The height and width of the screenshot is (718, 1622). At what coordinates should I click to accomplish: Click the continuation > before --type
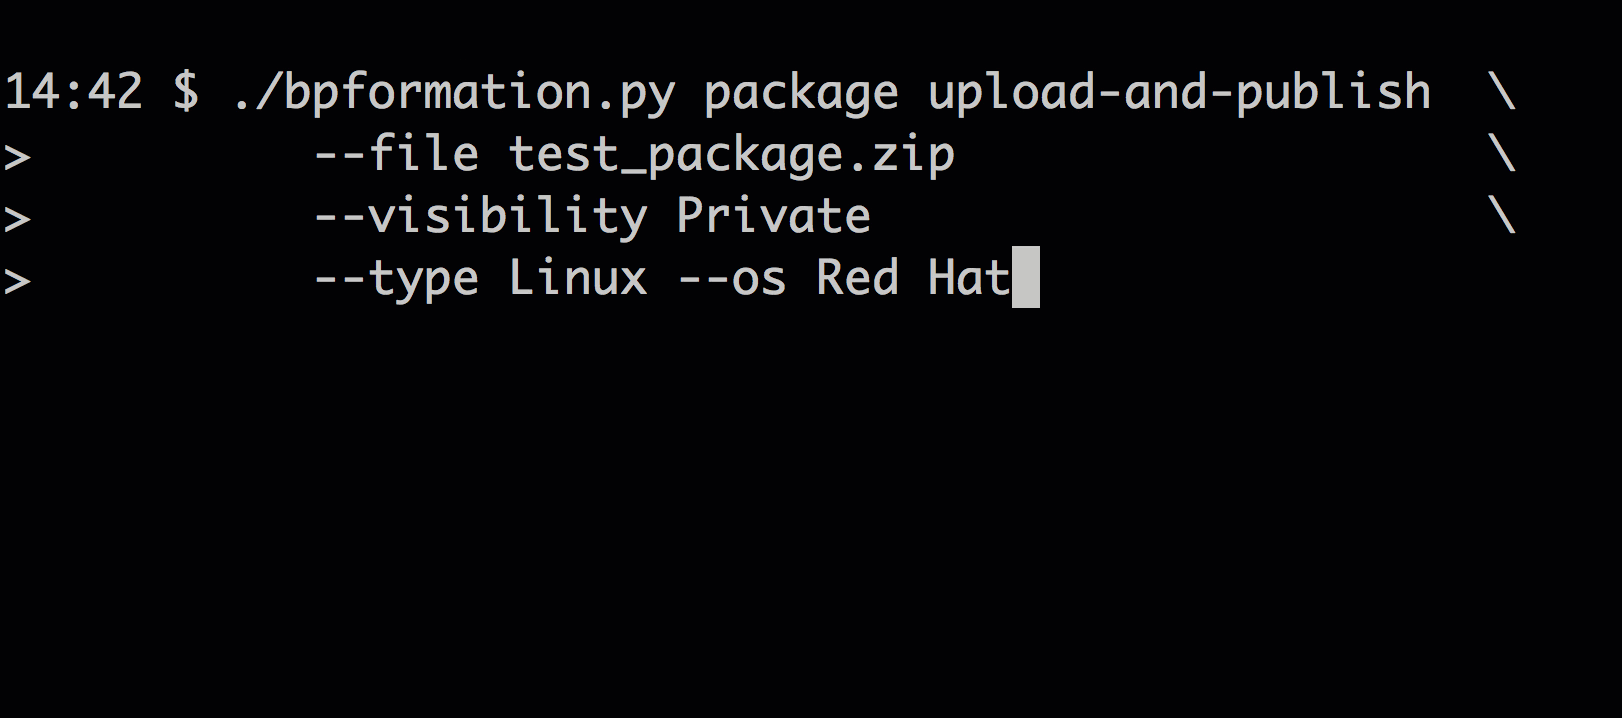(x=18, y=282)
